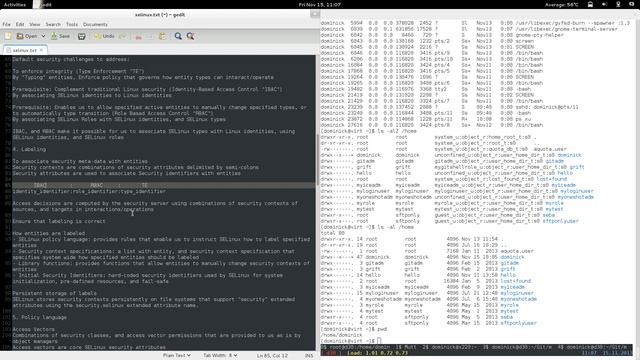Click the 'Default security challenges to address' line
The width and height of the screenshot is (640, 360).
(71, 59)
